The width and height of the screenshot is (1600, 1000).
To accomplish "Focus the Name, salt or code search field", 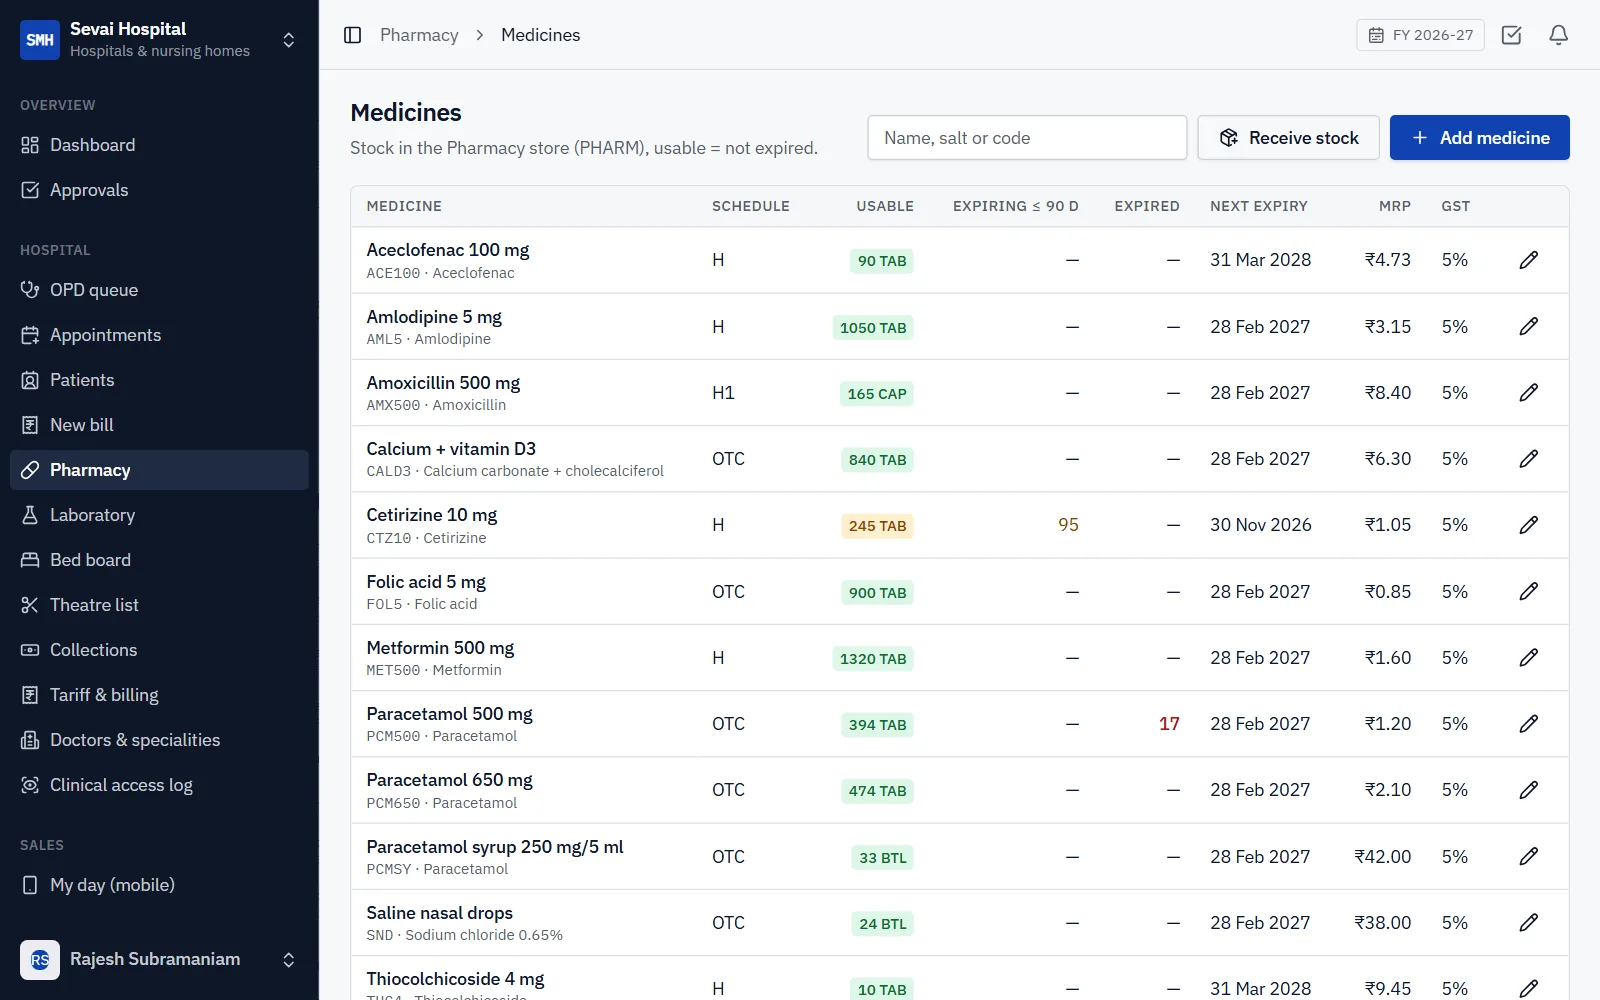I will click(1027, 138).
